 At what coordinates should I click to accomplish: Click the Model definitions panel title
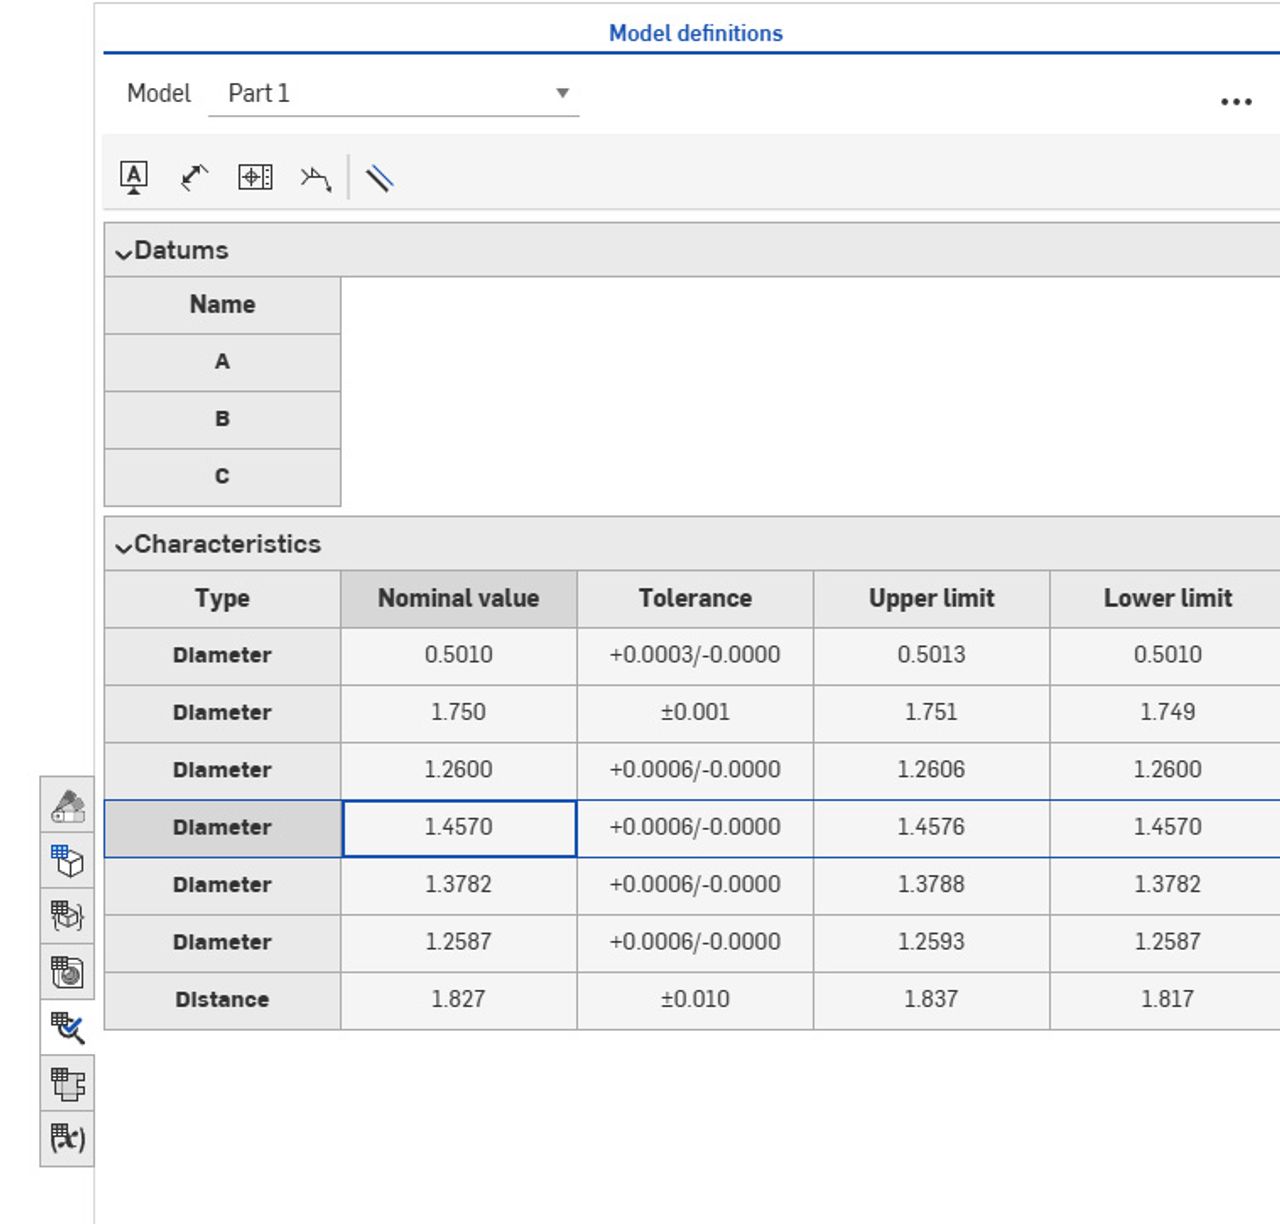pyautogui.click(x=694, y=33)
